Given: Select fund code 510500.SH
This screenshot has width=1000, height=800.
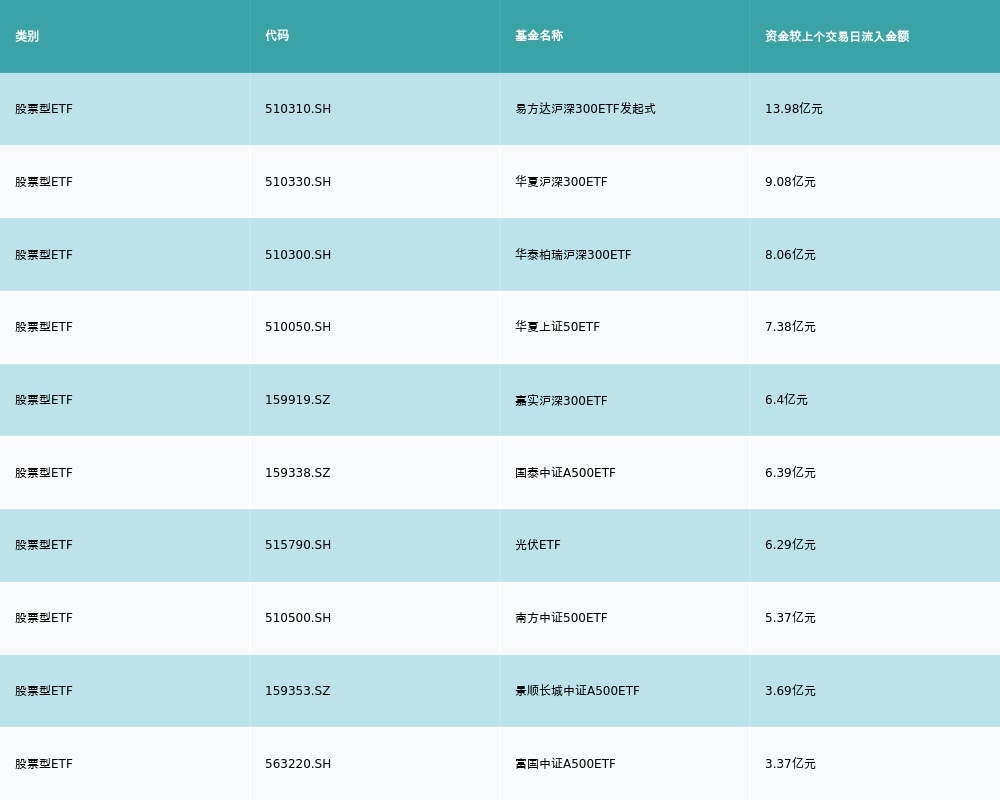Looking at the screenshot, I should point(298,618).
